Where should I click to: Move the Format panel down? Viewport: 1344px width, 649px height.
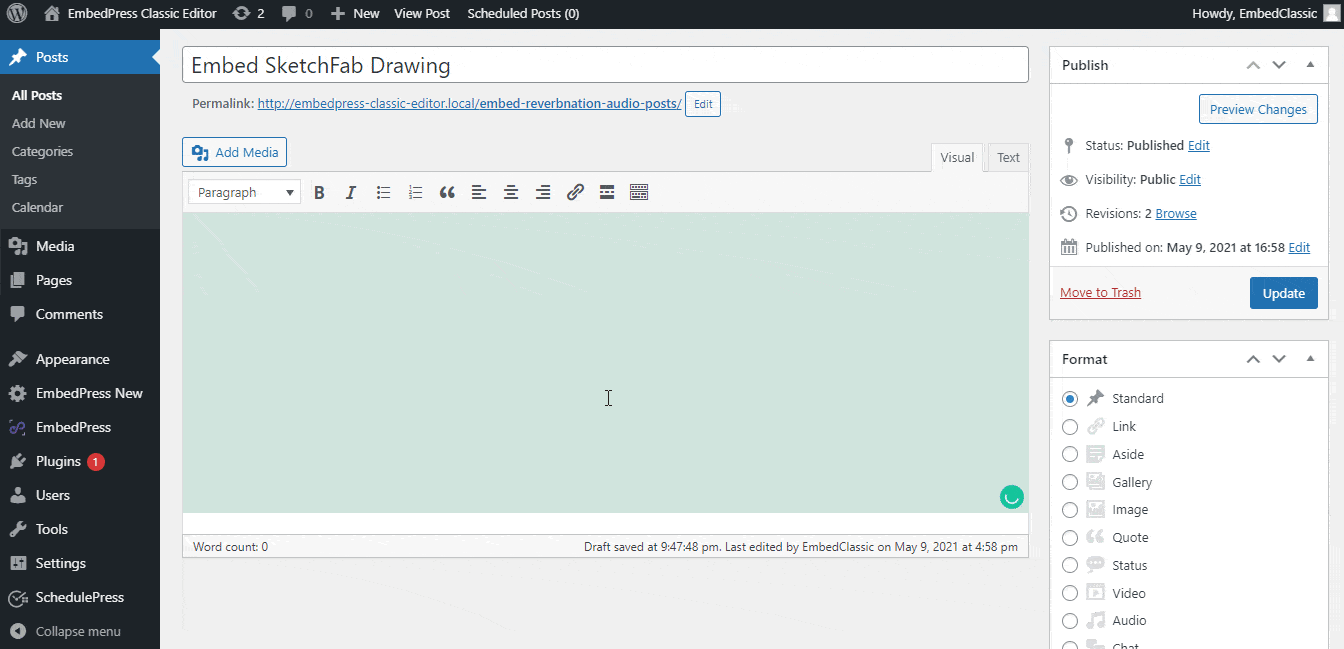pyautogui.click(x=1279, y=359)
